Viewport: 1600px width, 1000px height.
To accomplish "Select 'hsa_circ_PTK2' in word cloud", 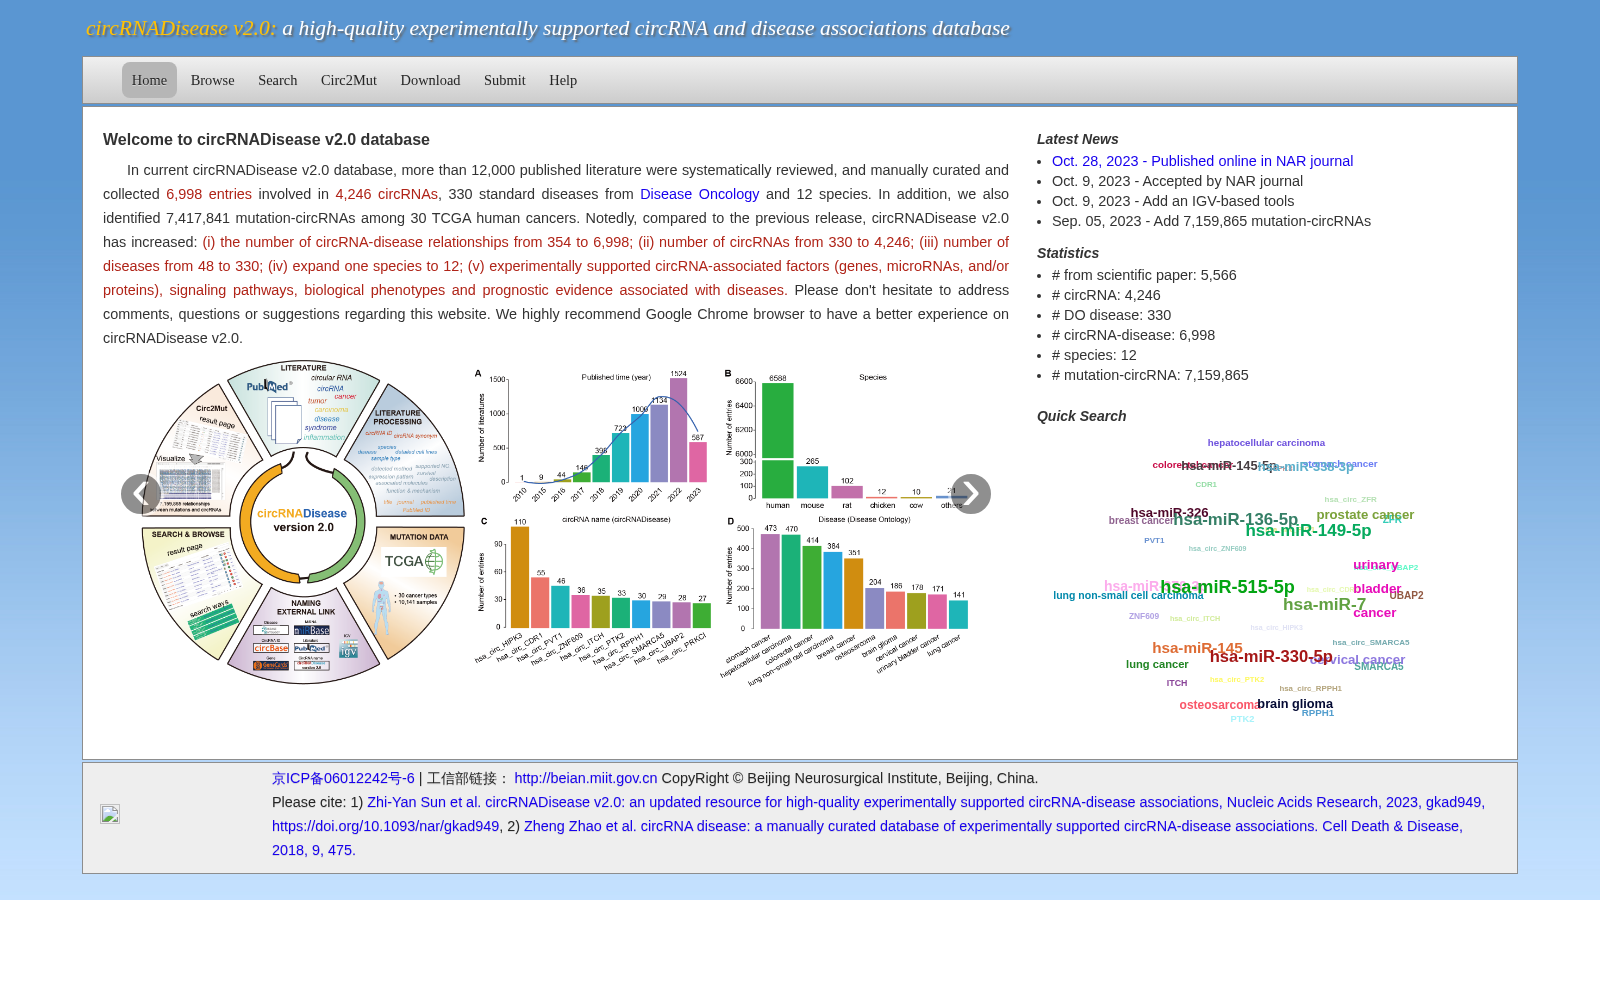I will [x=1237, y=680].
